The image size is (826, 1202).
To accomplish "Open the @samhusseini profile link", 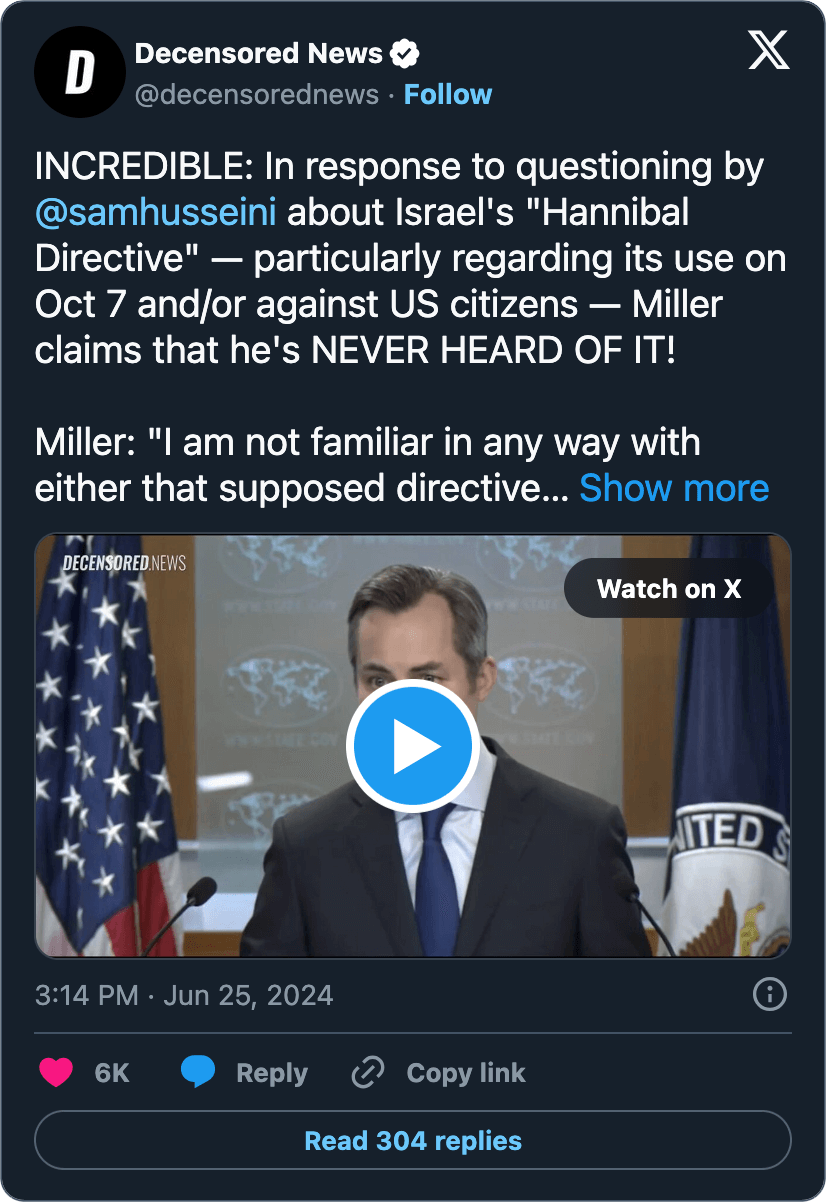I will (155, 212).
